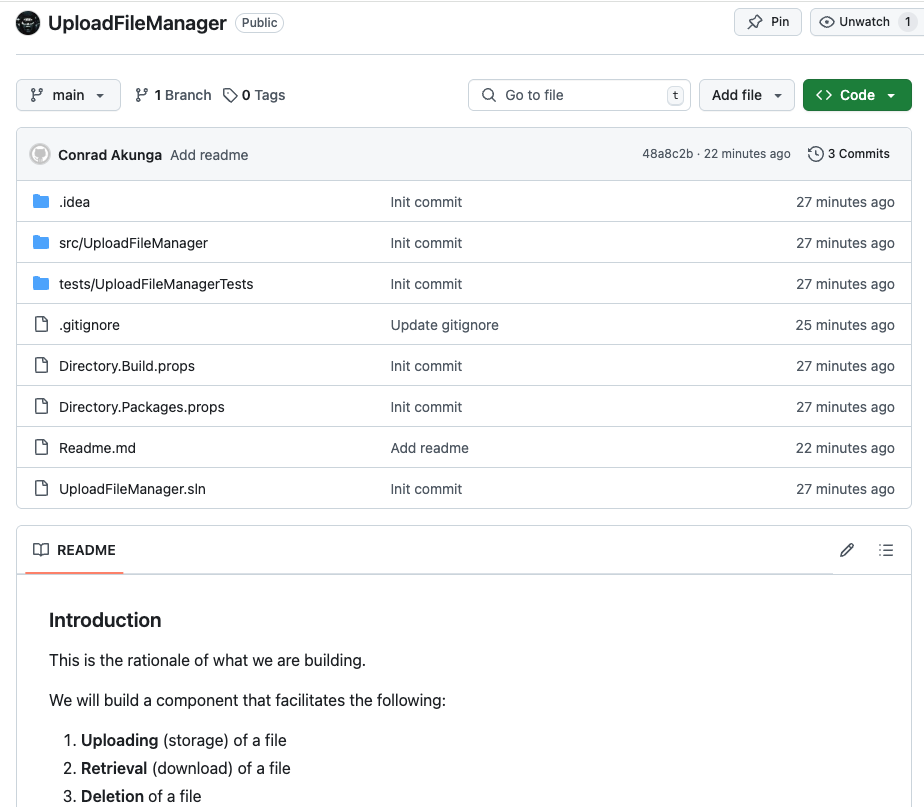Expand the Add file dropdown

click(x=746, y=95)
